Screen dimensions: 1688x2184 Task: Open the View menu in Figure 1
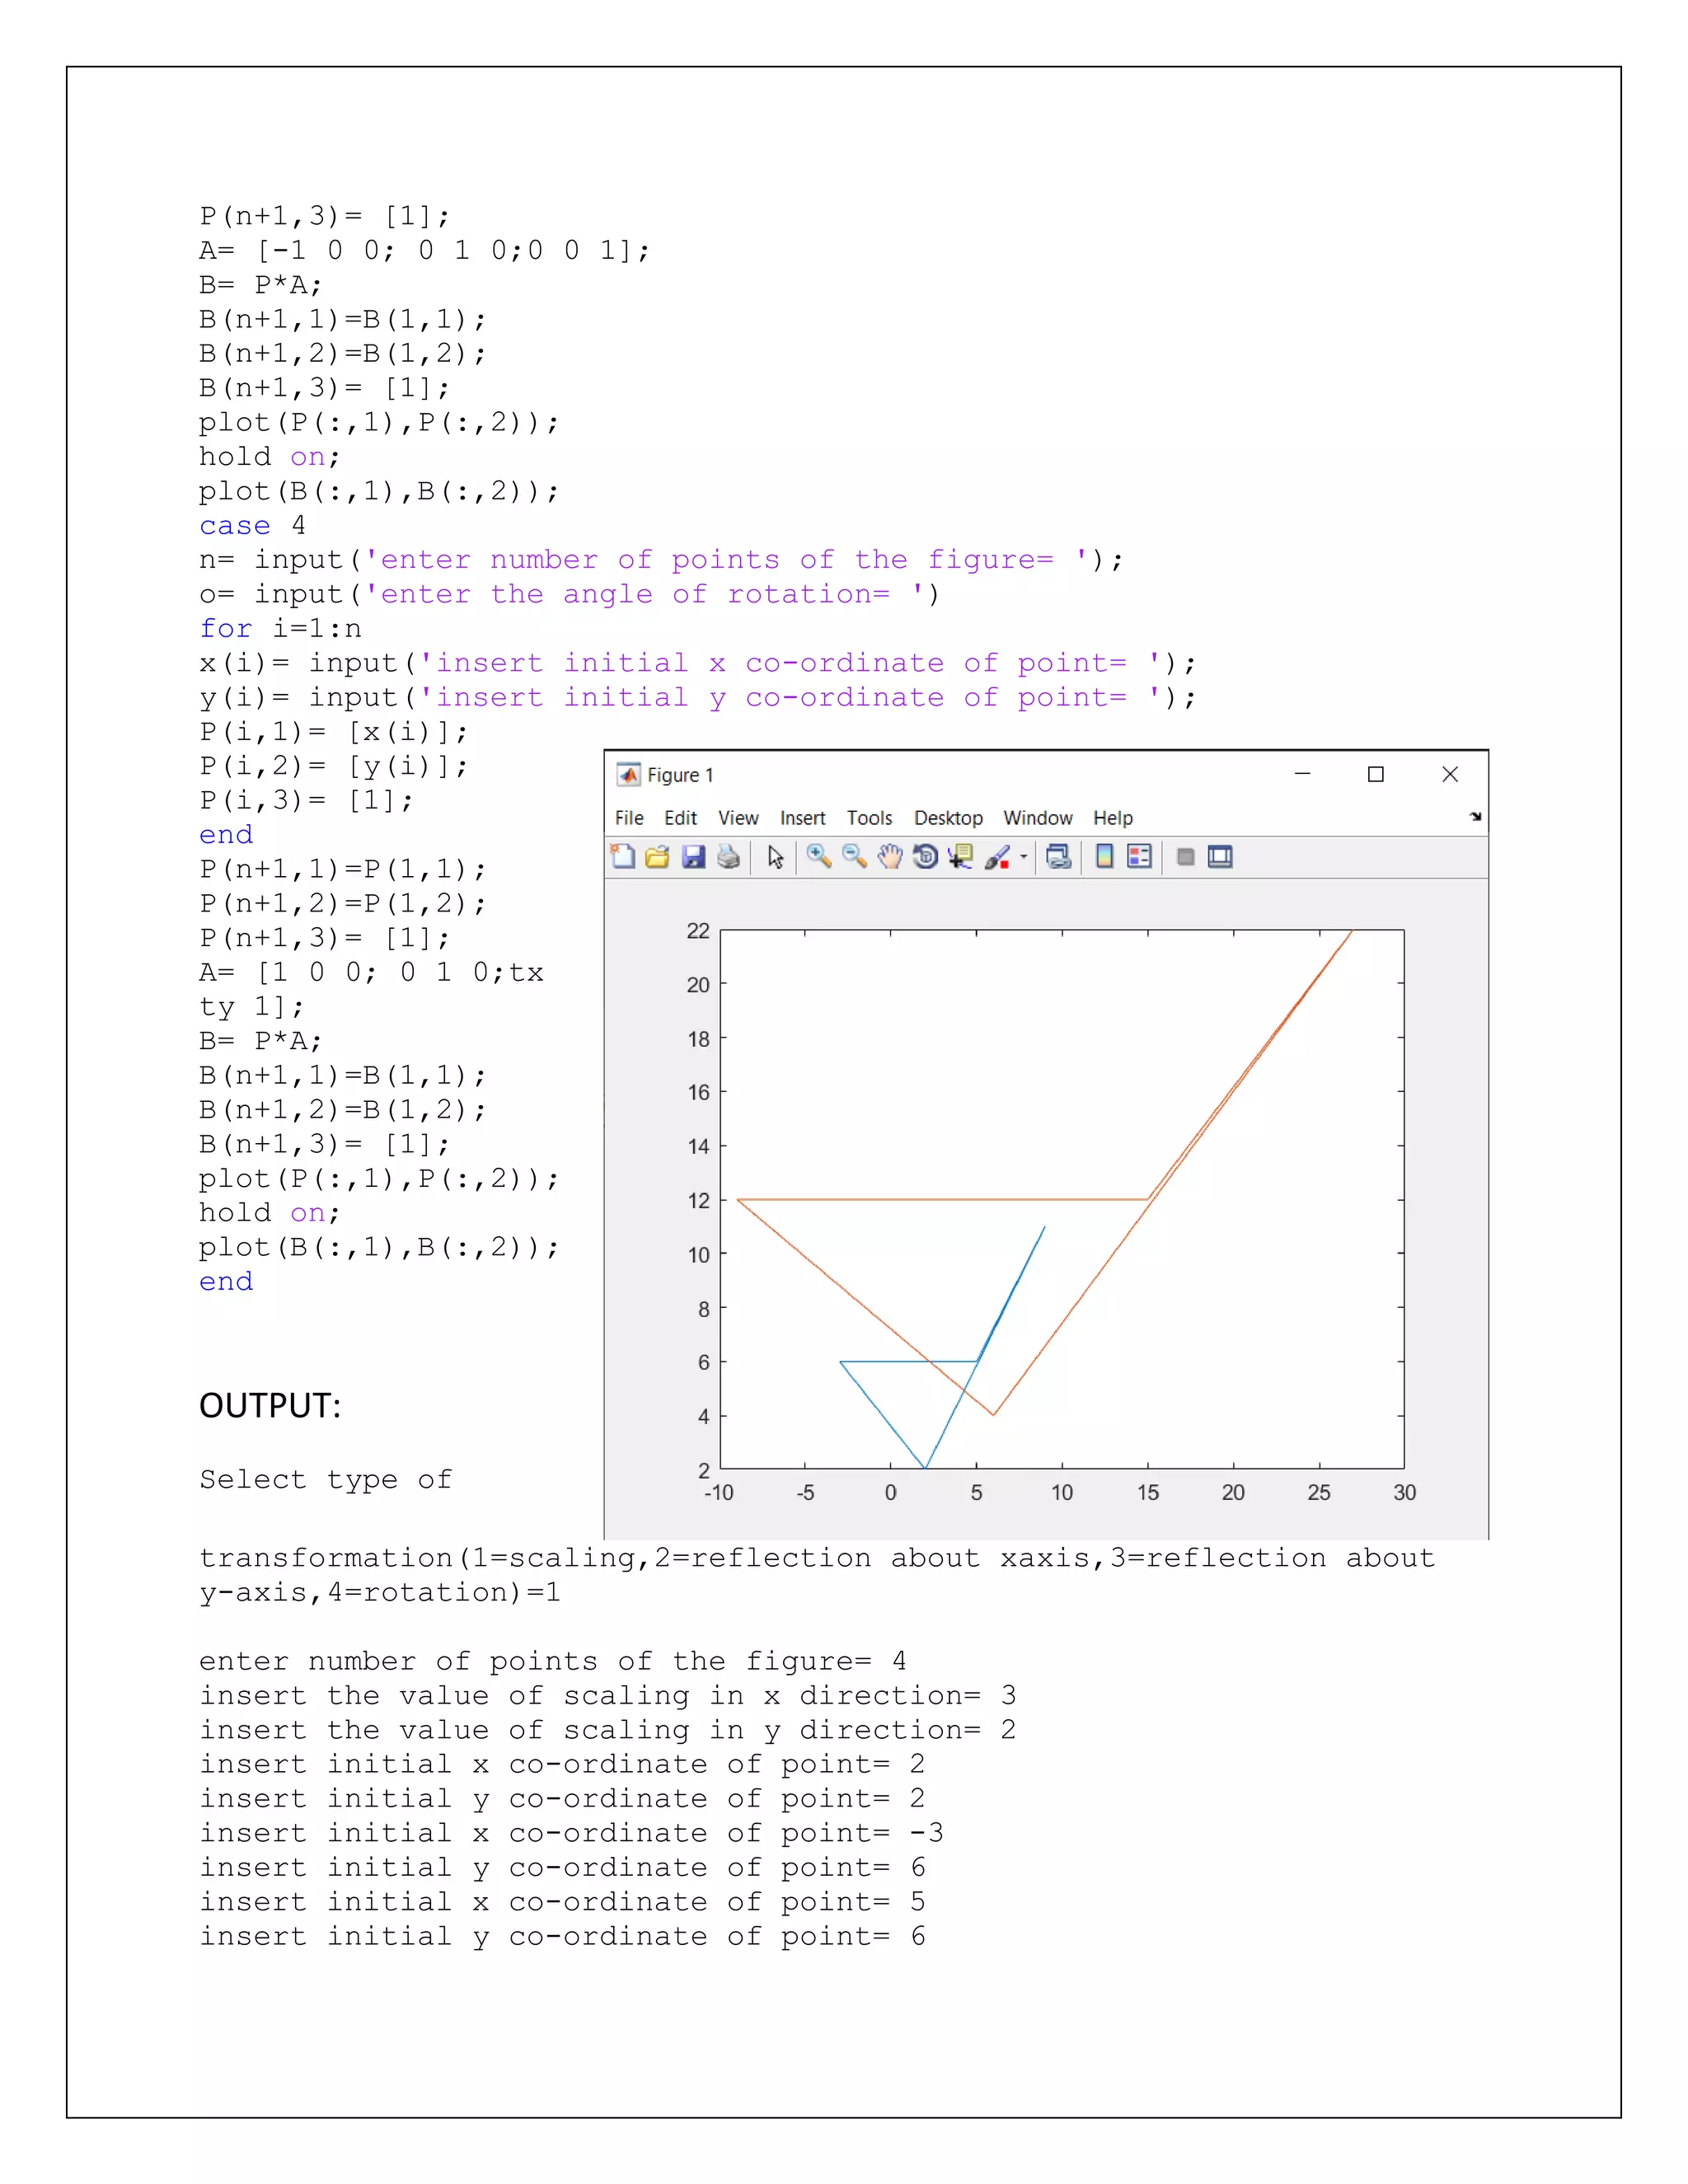tap(738, 818)
